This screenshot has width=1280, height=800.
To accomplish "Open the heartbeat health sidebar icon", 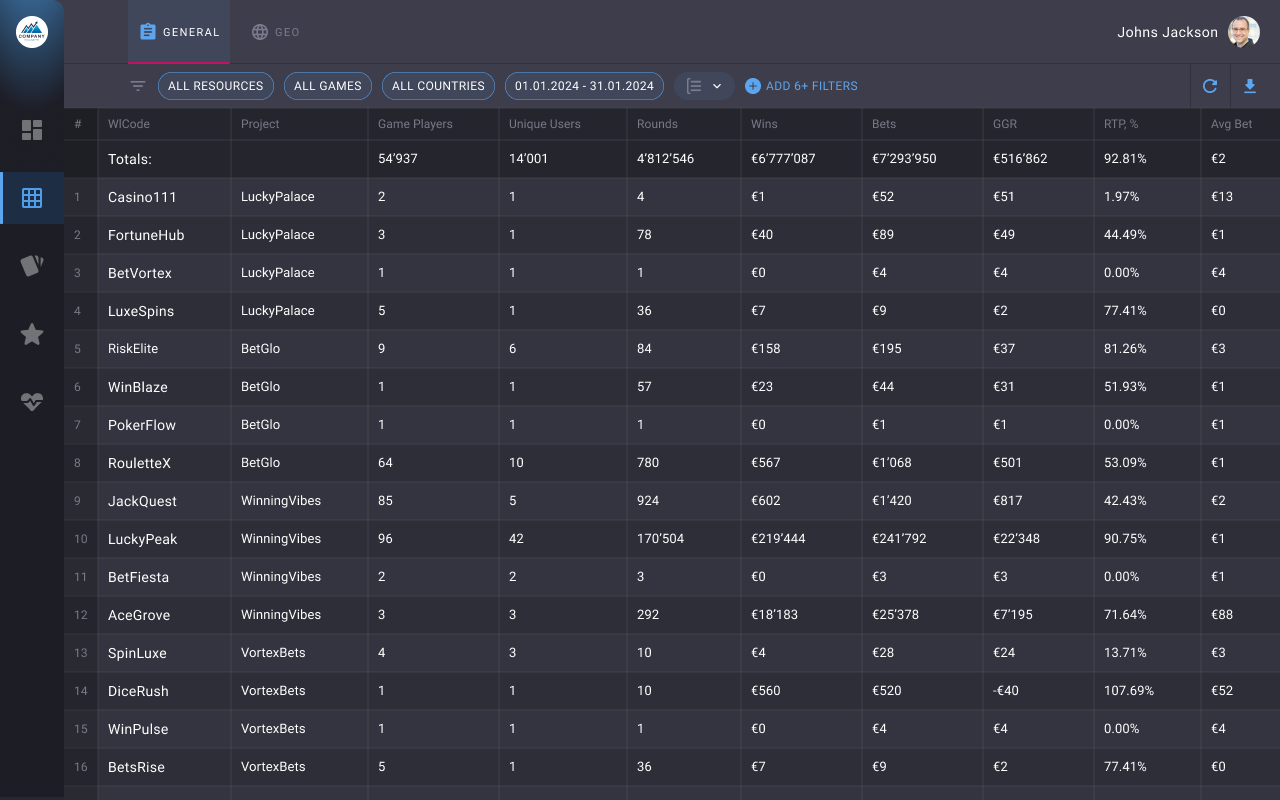I will [32, 402].
